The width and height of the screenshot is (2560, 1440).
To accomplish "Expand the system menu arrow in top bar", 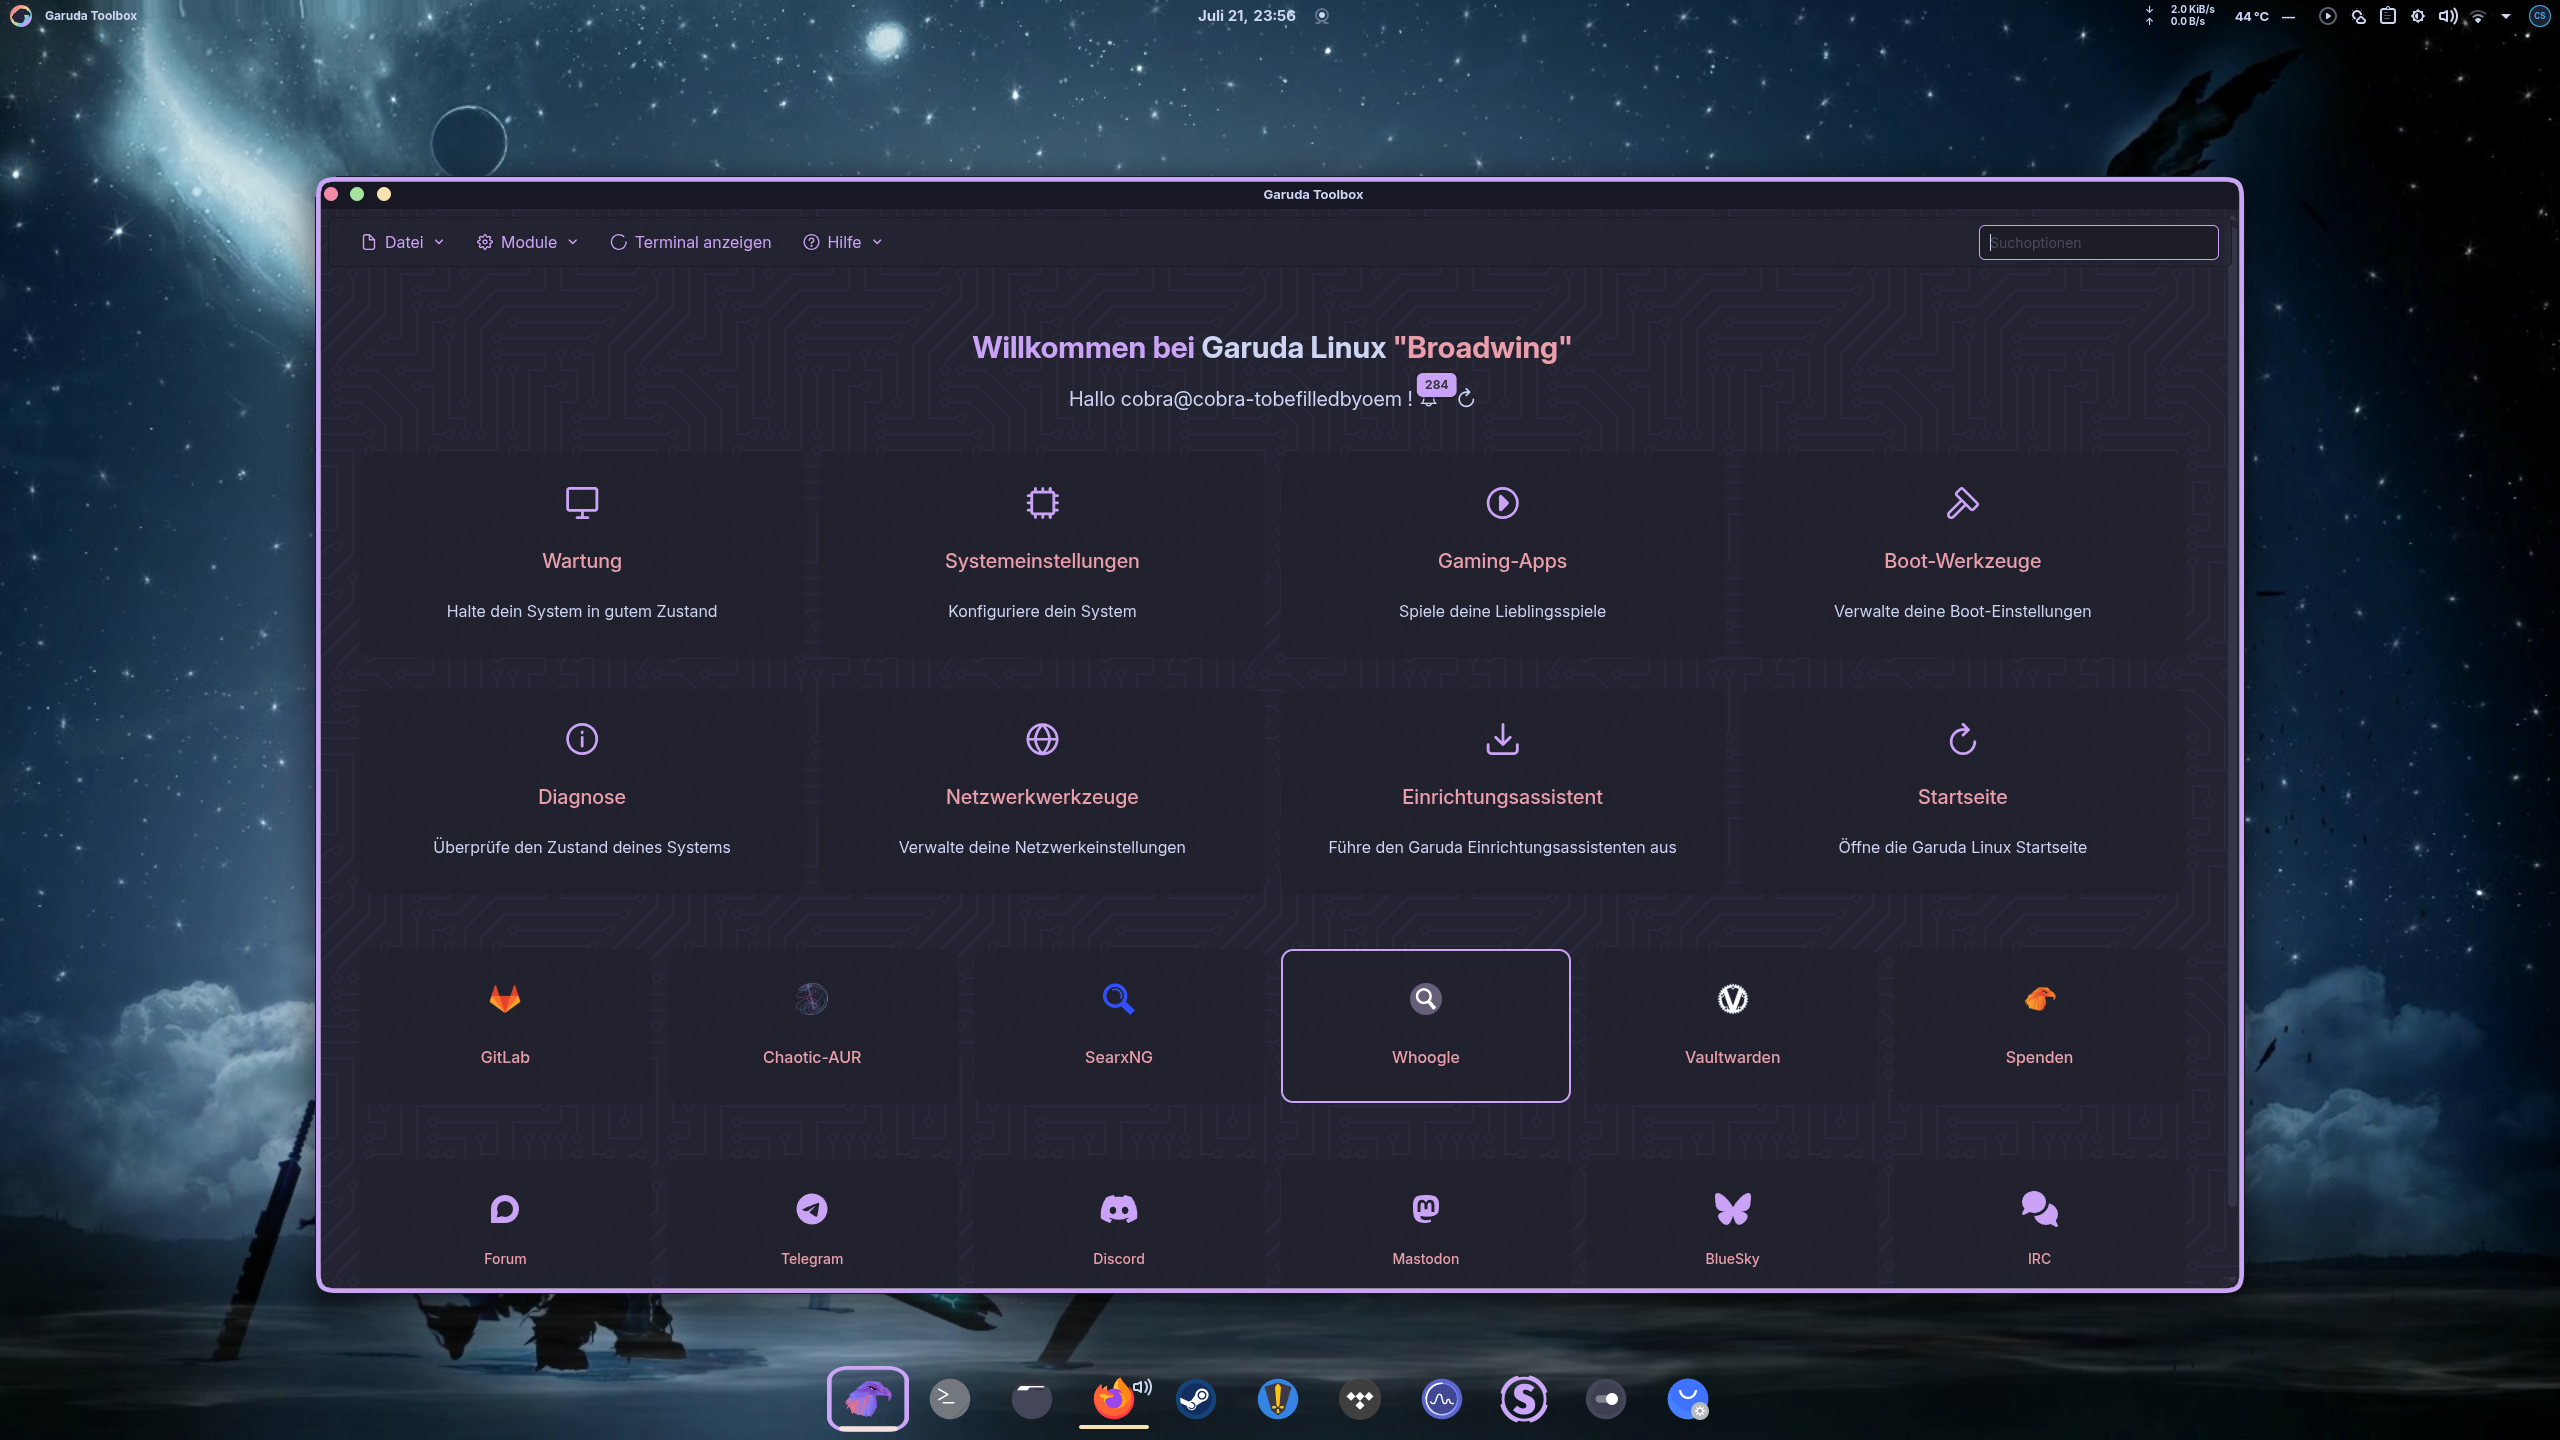I will click(x=2506, y=16).
